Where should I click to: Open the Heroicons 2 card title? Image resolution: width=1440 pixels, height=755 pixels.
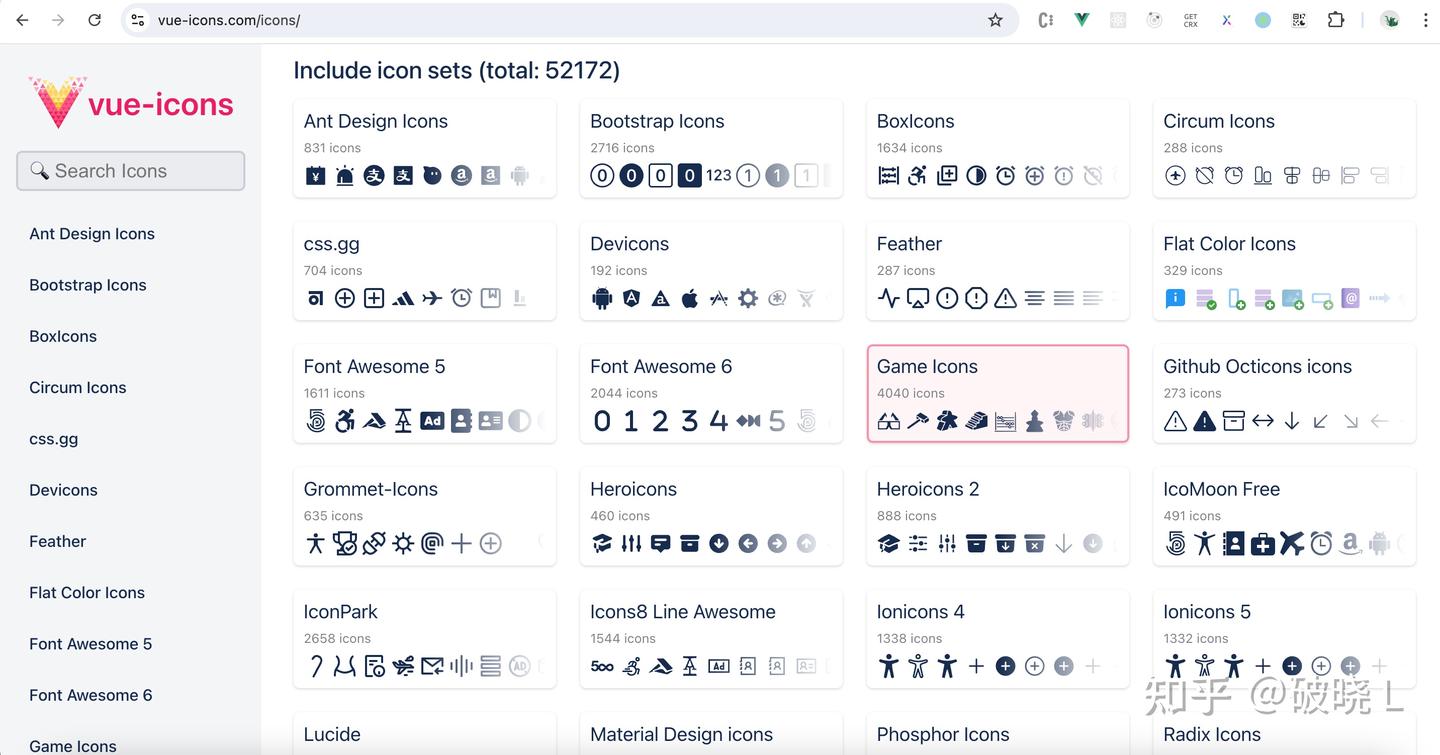pyautogui.click(x=928, y=489)
